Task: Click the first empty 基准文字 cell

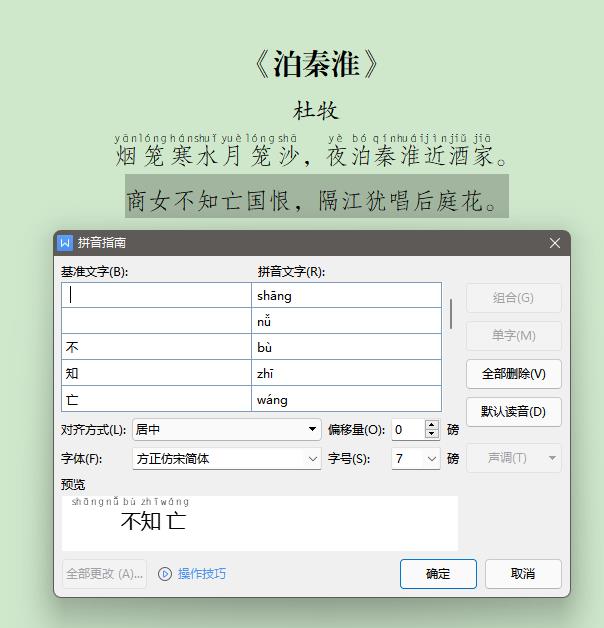Action: pyautogui.click(x=156, y=295)
